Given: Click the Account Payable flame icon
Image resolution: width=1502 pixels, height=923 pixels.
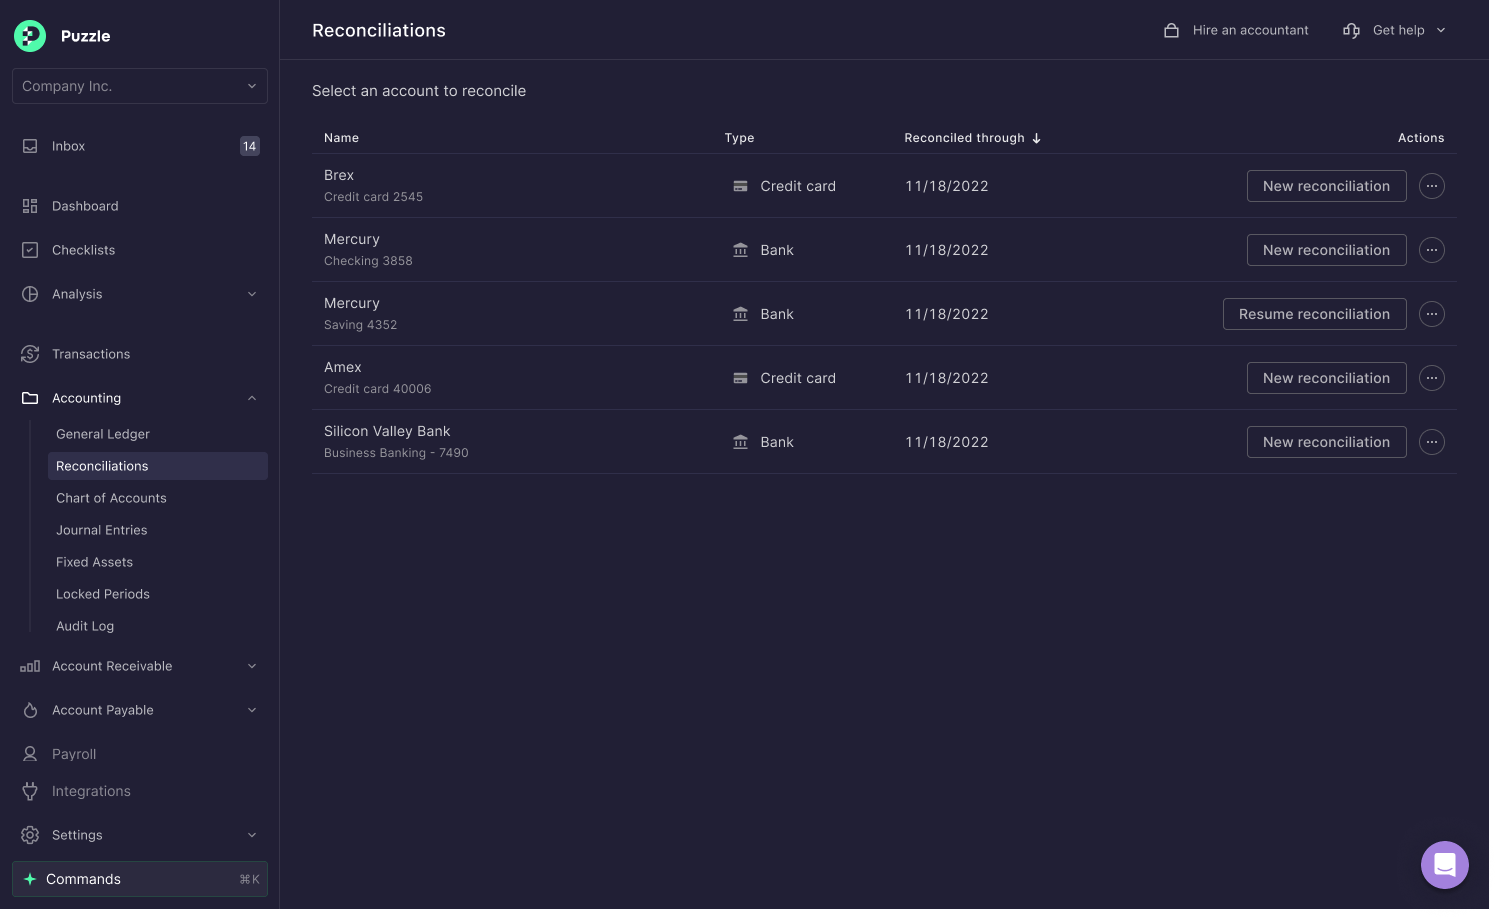Looking at the screenshot, I should click(30, 710).
